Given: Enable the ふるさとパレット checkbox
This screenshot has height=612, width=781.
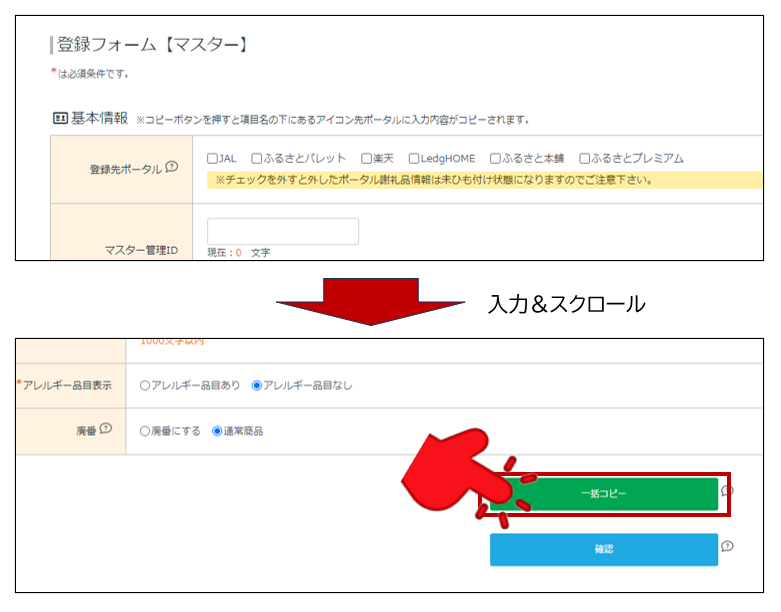Looking at the screenshot, I should [257, 158].
